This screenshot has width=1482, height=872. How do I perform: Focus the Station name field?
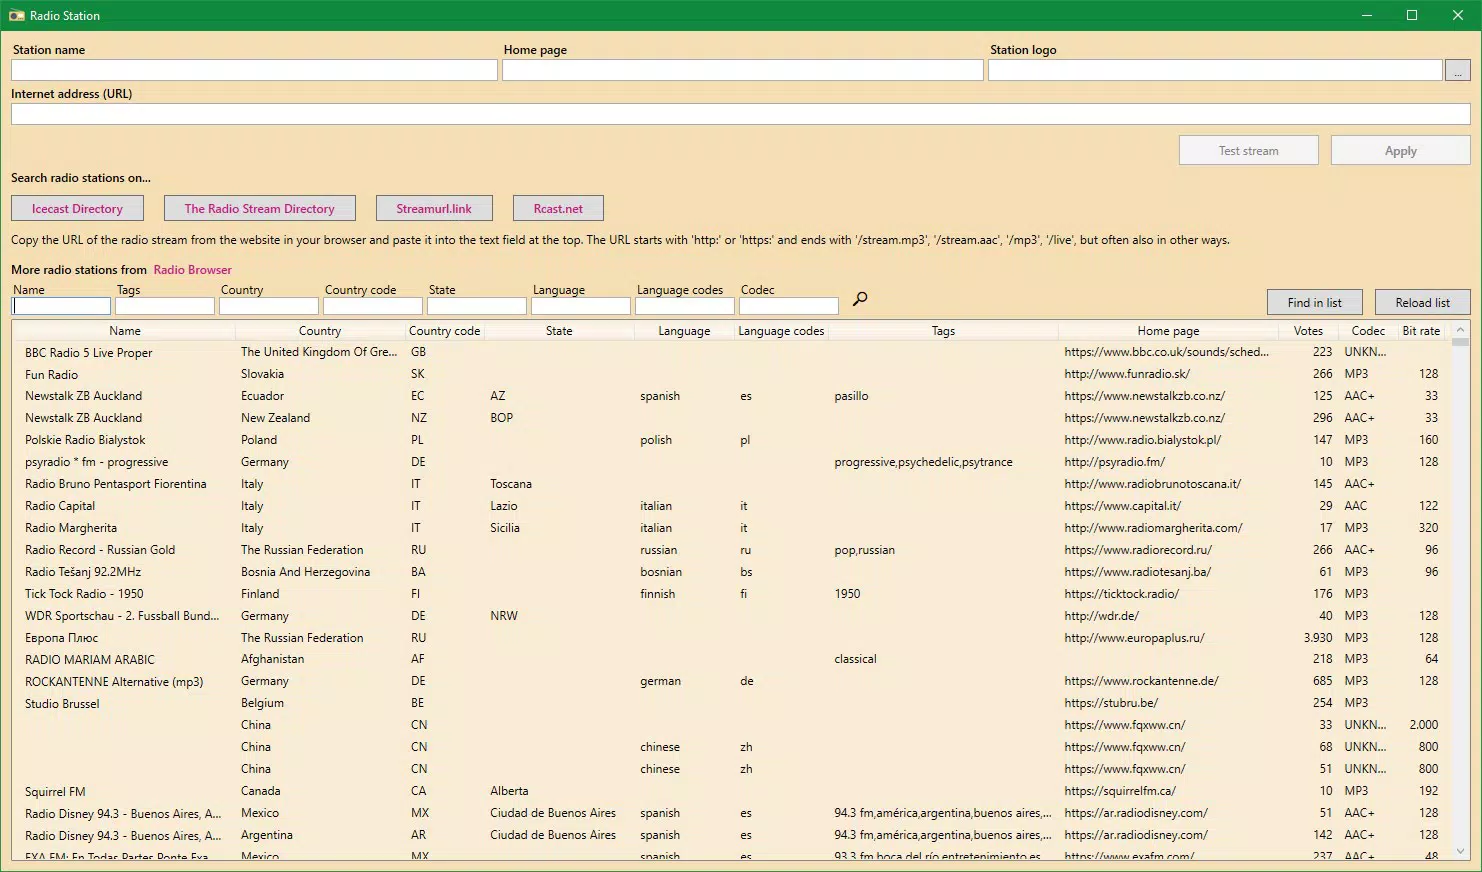[254, 70]
